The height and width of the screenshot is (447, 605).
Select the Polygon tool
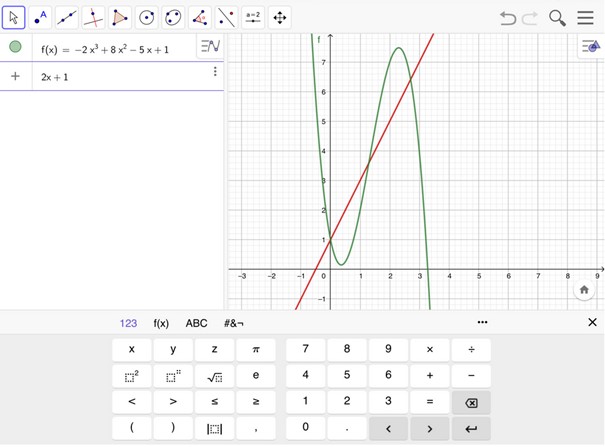120,17
